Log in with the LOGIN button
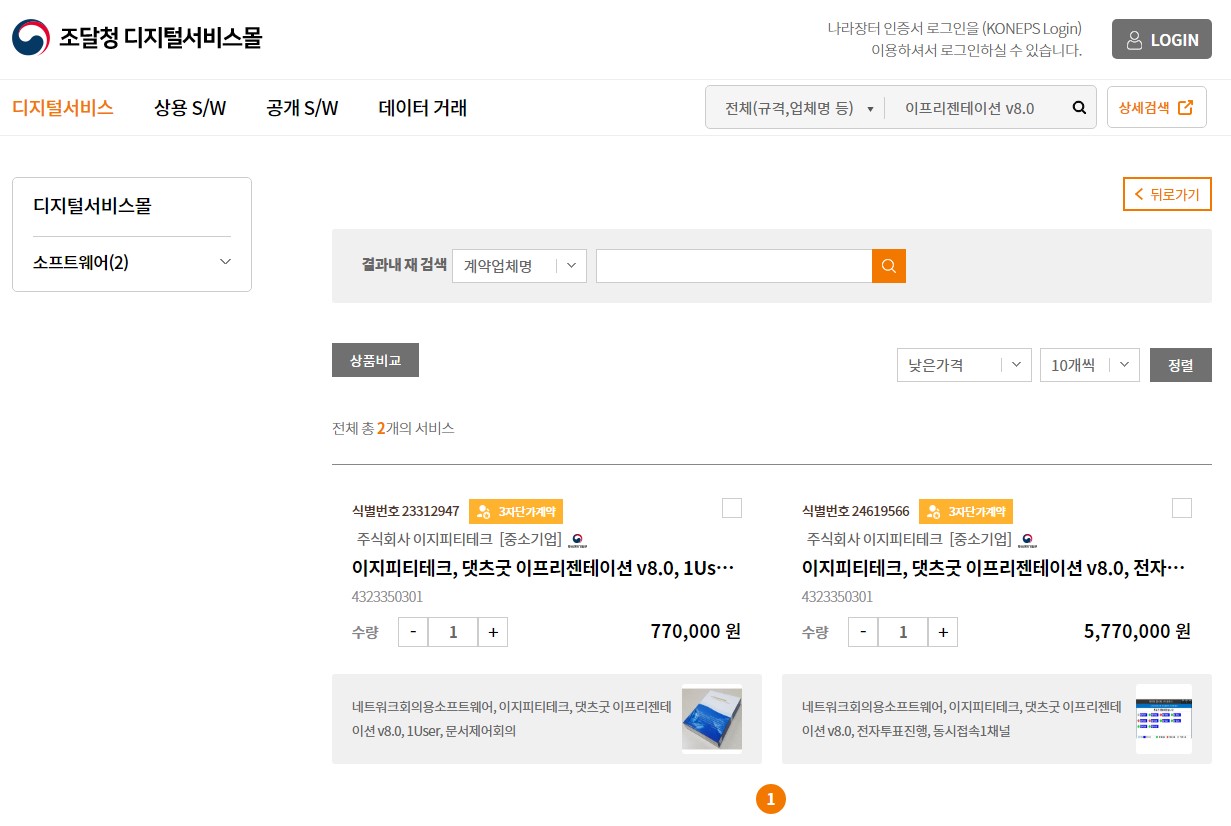1231x826 pixels. point(1162,40)
